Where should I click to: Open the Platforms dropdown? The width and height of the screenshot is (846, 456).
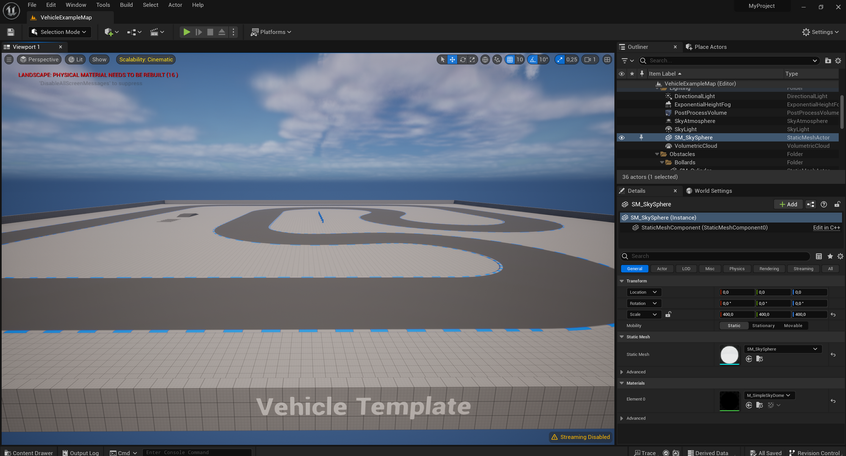tap(272, 32)
